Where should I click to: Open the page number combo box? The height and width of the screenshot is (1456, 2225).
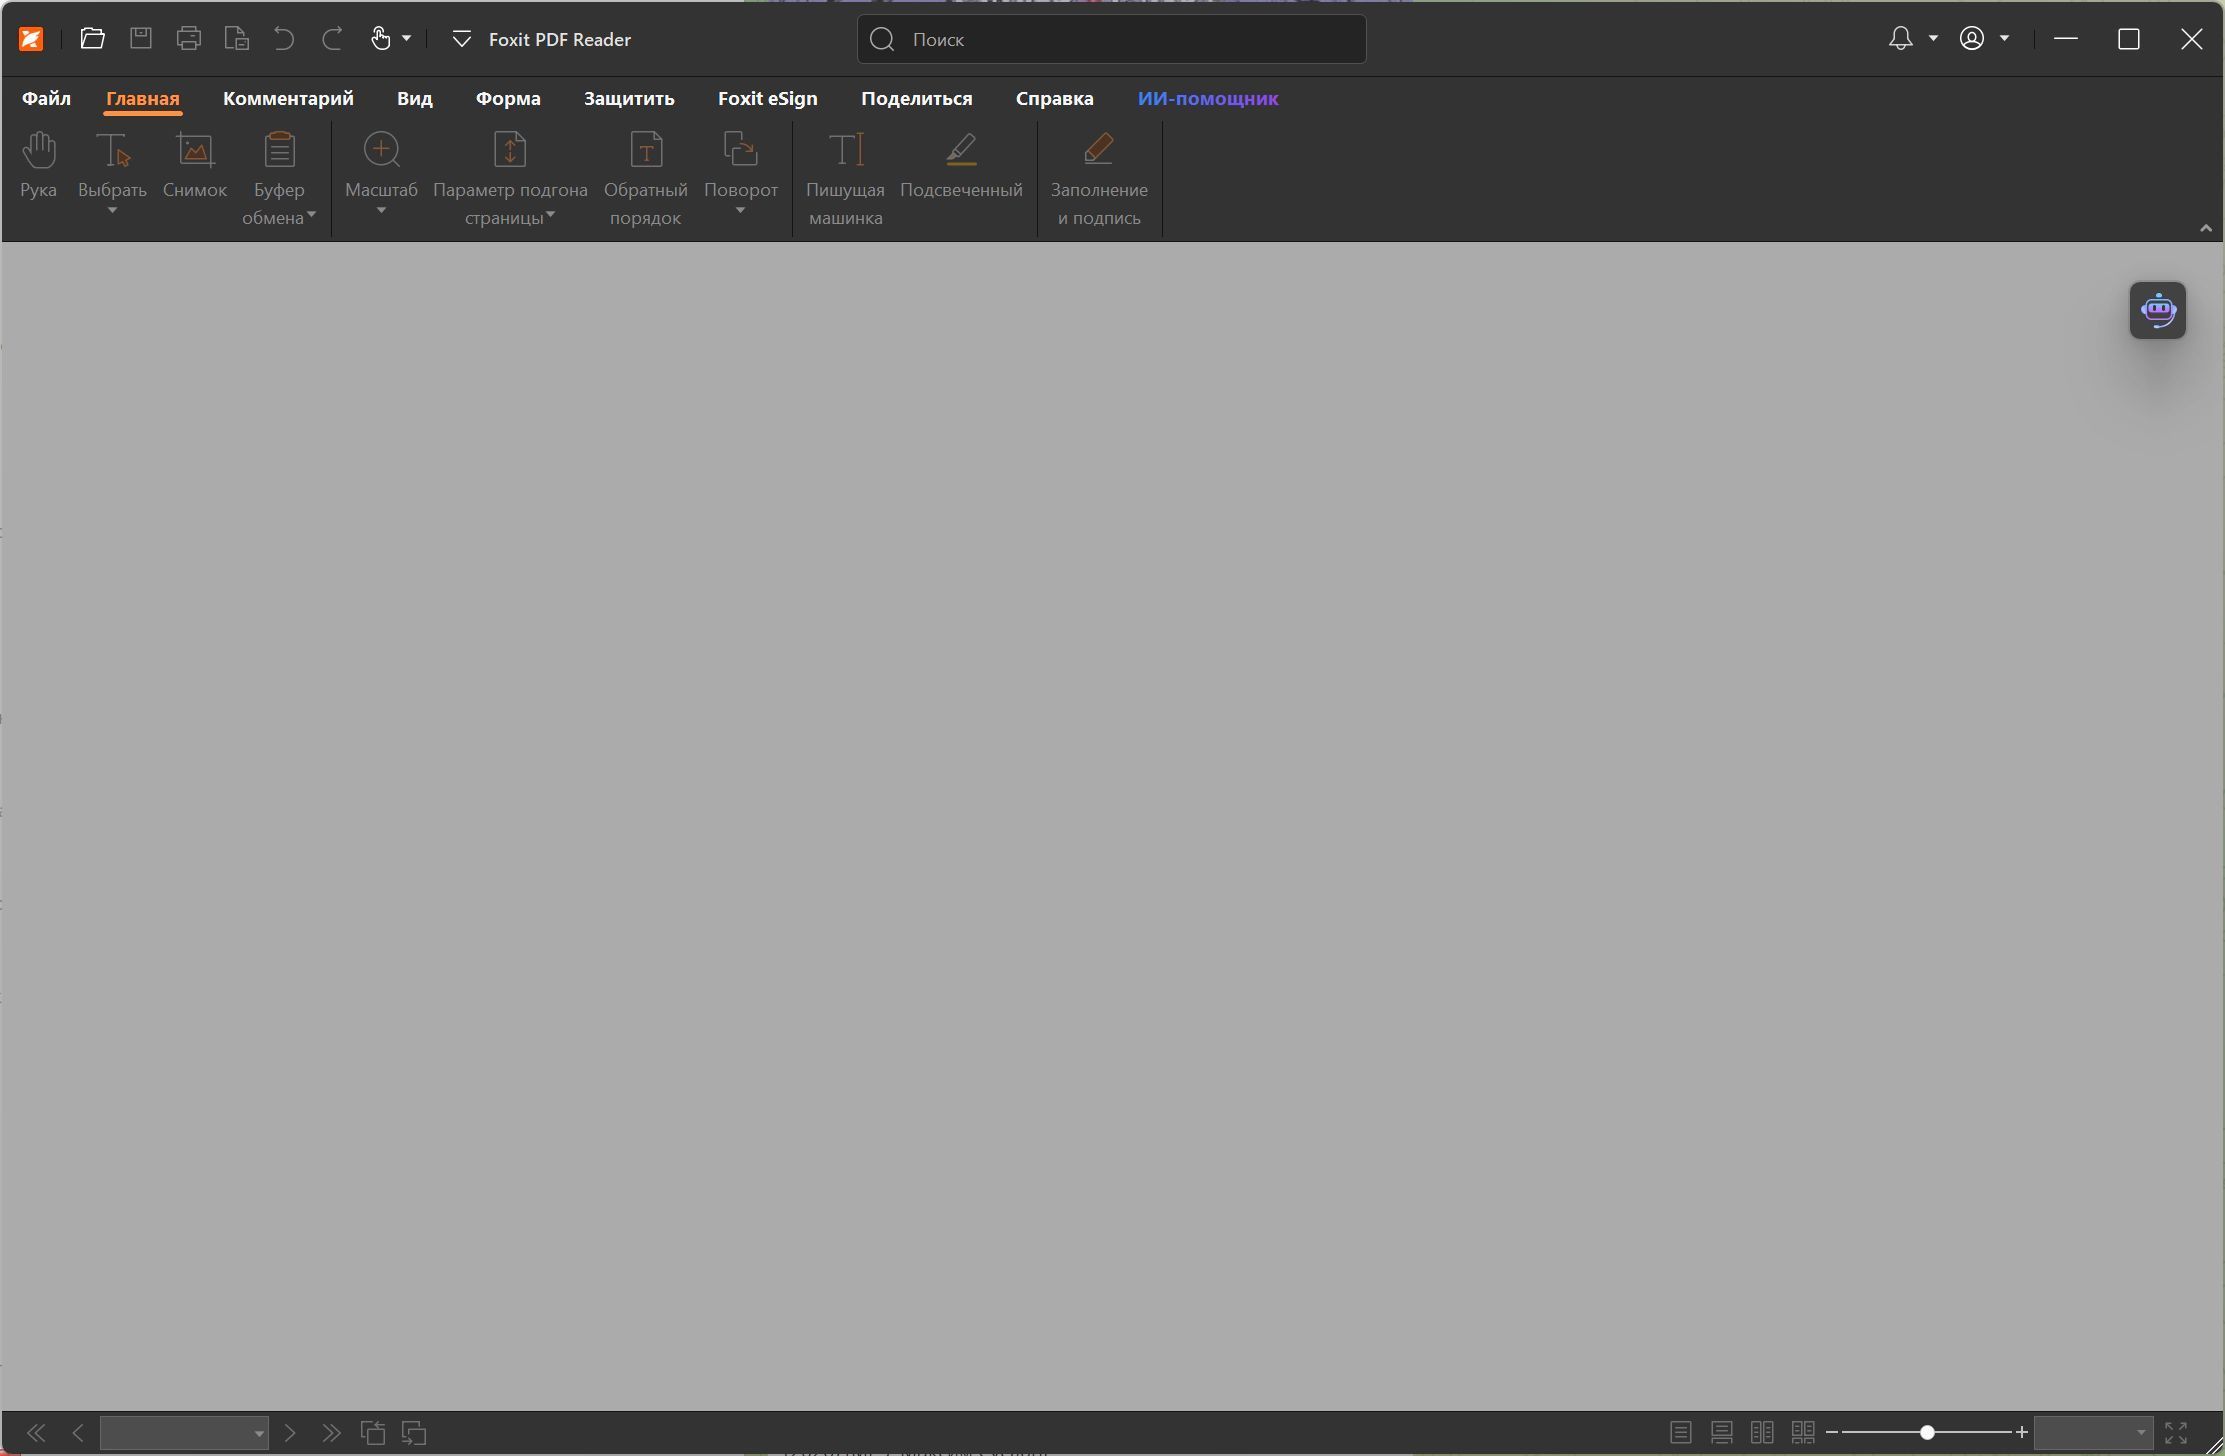(184, 1433)
